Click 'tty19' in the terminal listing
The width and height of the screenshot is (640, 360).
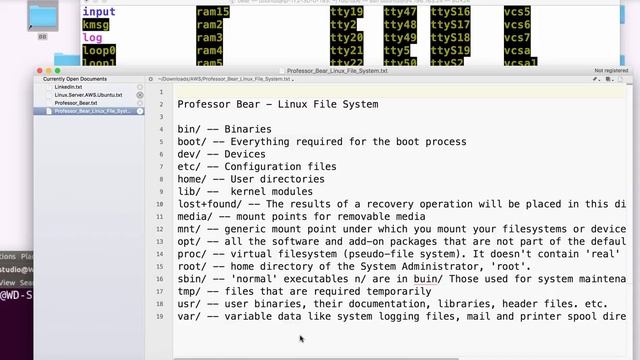click(x=347, y=12)
